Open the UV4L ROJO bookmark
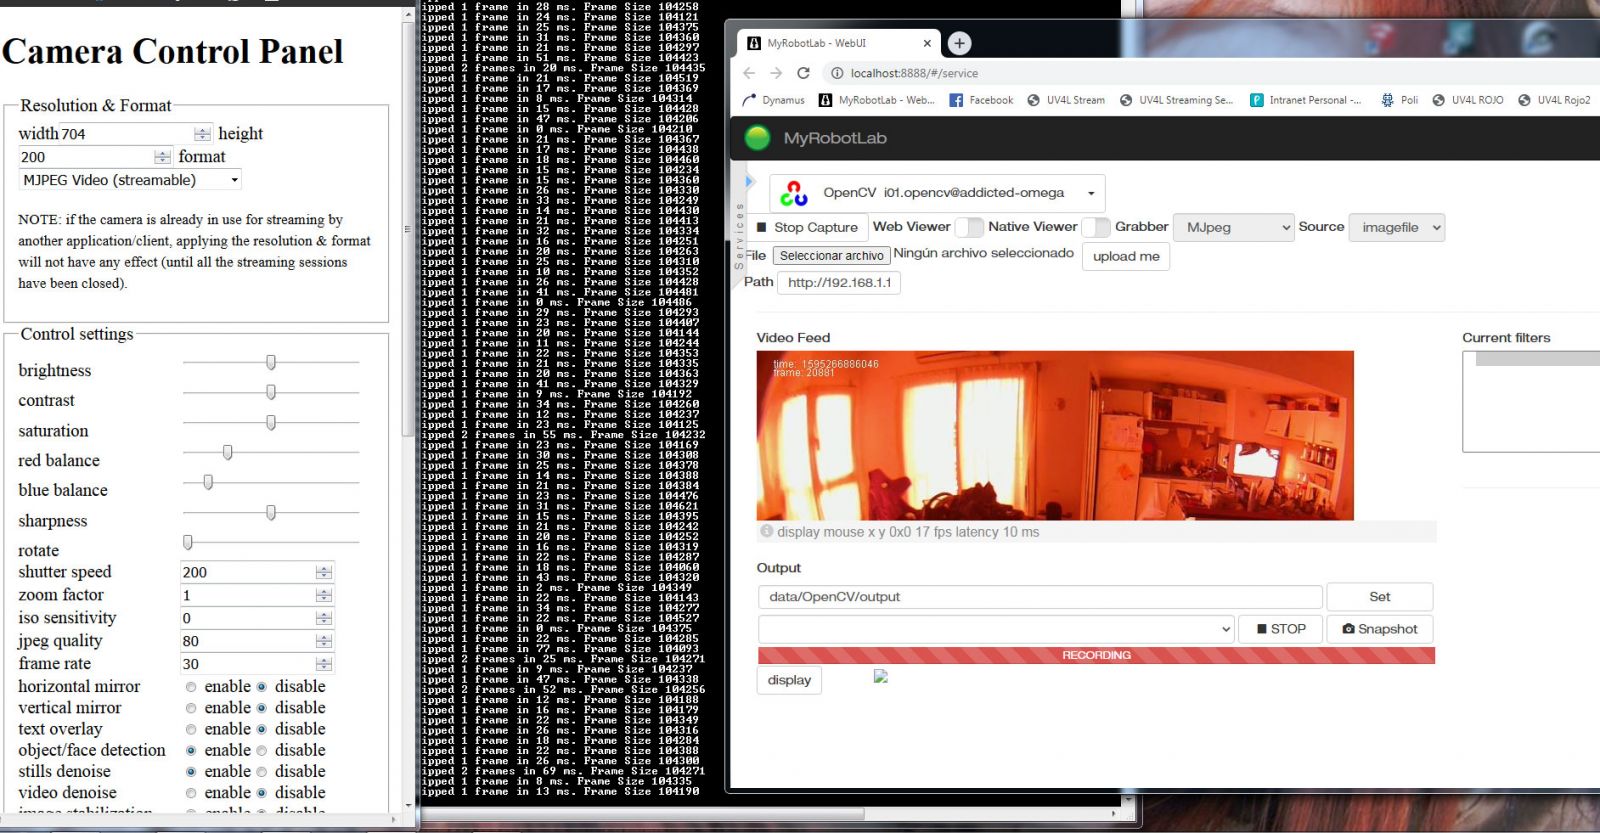This screenshot has width=1600, height=833. [1468, 100]
